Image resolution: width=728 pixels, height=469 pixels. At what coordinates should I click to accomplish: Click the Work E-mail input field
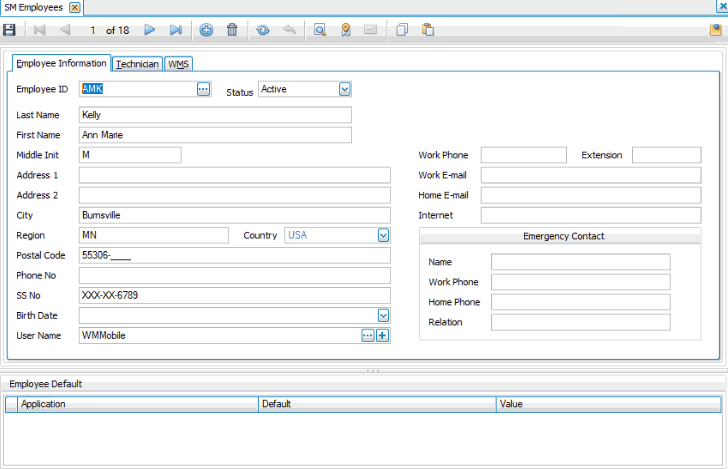click(x=590, y=175)
